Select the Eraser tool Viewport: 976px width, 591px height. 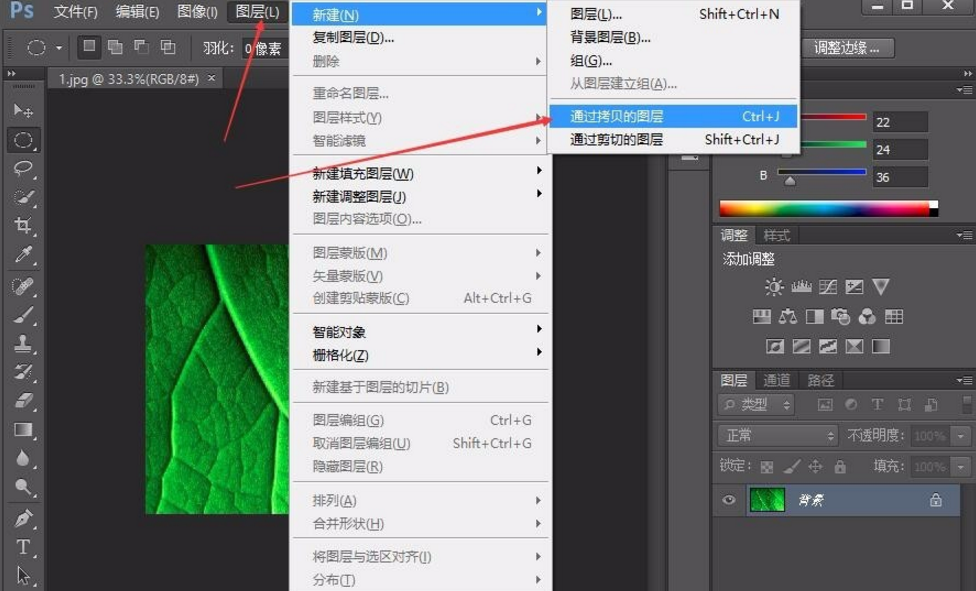point(22,400)
